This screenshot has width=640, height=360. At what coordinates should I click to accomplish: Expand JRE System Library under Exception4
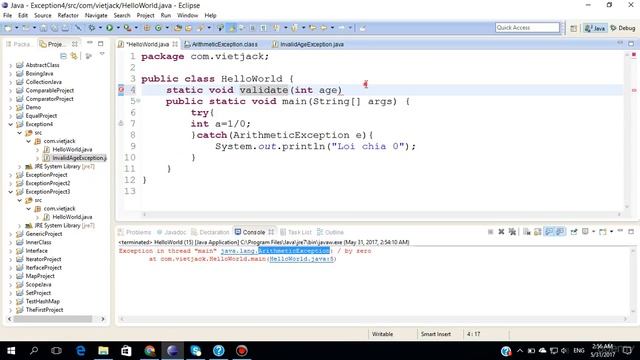click(20, 167)
